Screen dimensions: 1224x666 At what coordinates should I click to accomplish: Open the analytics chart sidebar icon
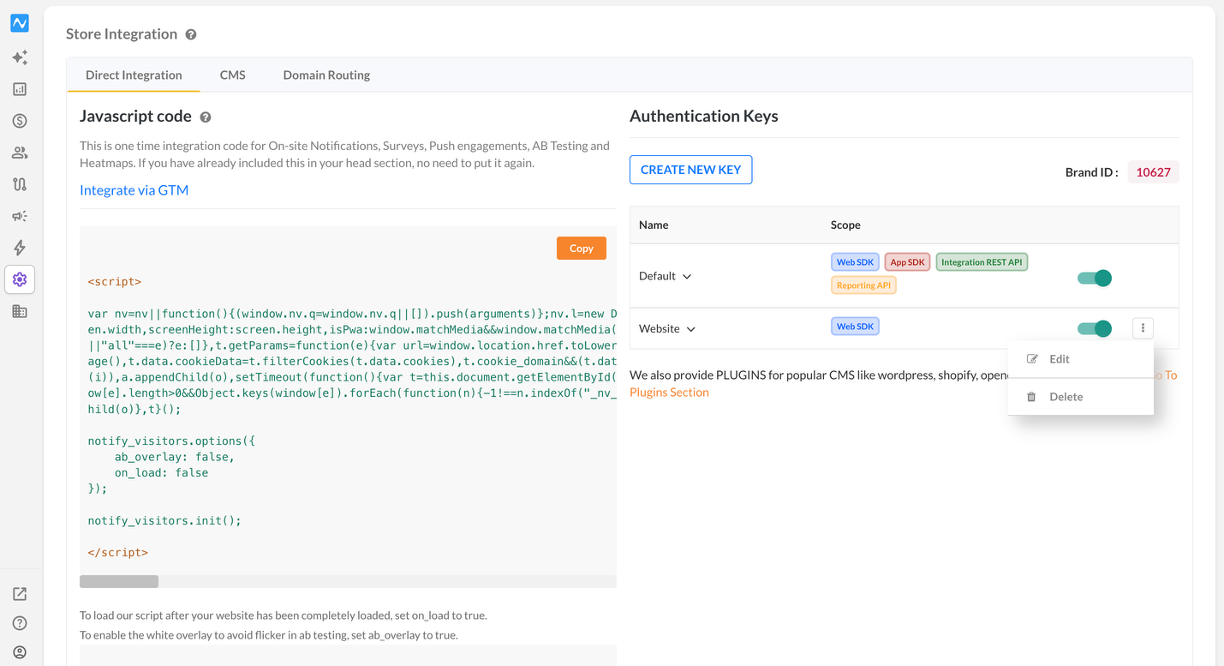pyautogui.click(x=20, y=89)
